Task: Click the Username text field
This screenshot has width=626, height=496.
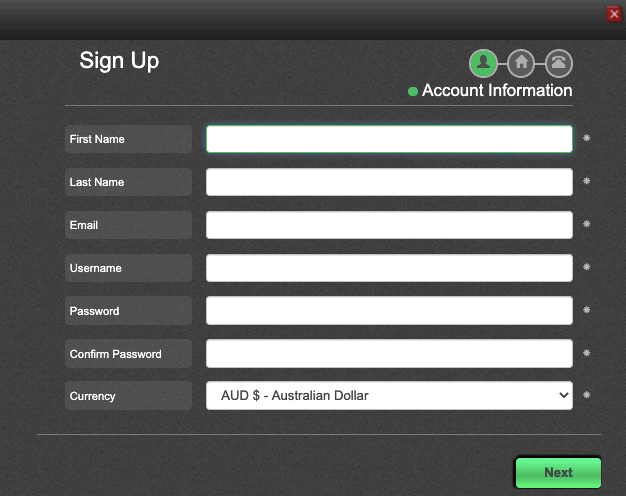Action: point(389,268)
